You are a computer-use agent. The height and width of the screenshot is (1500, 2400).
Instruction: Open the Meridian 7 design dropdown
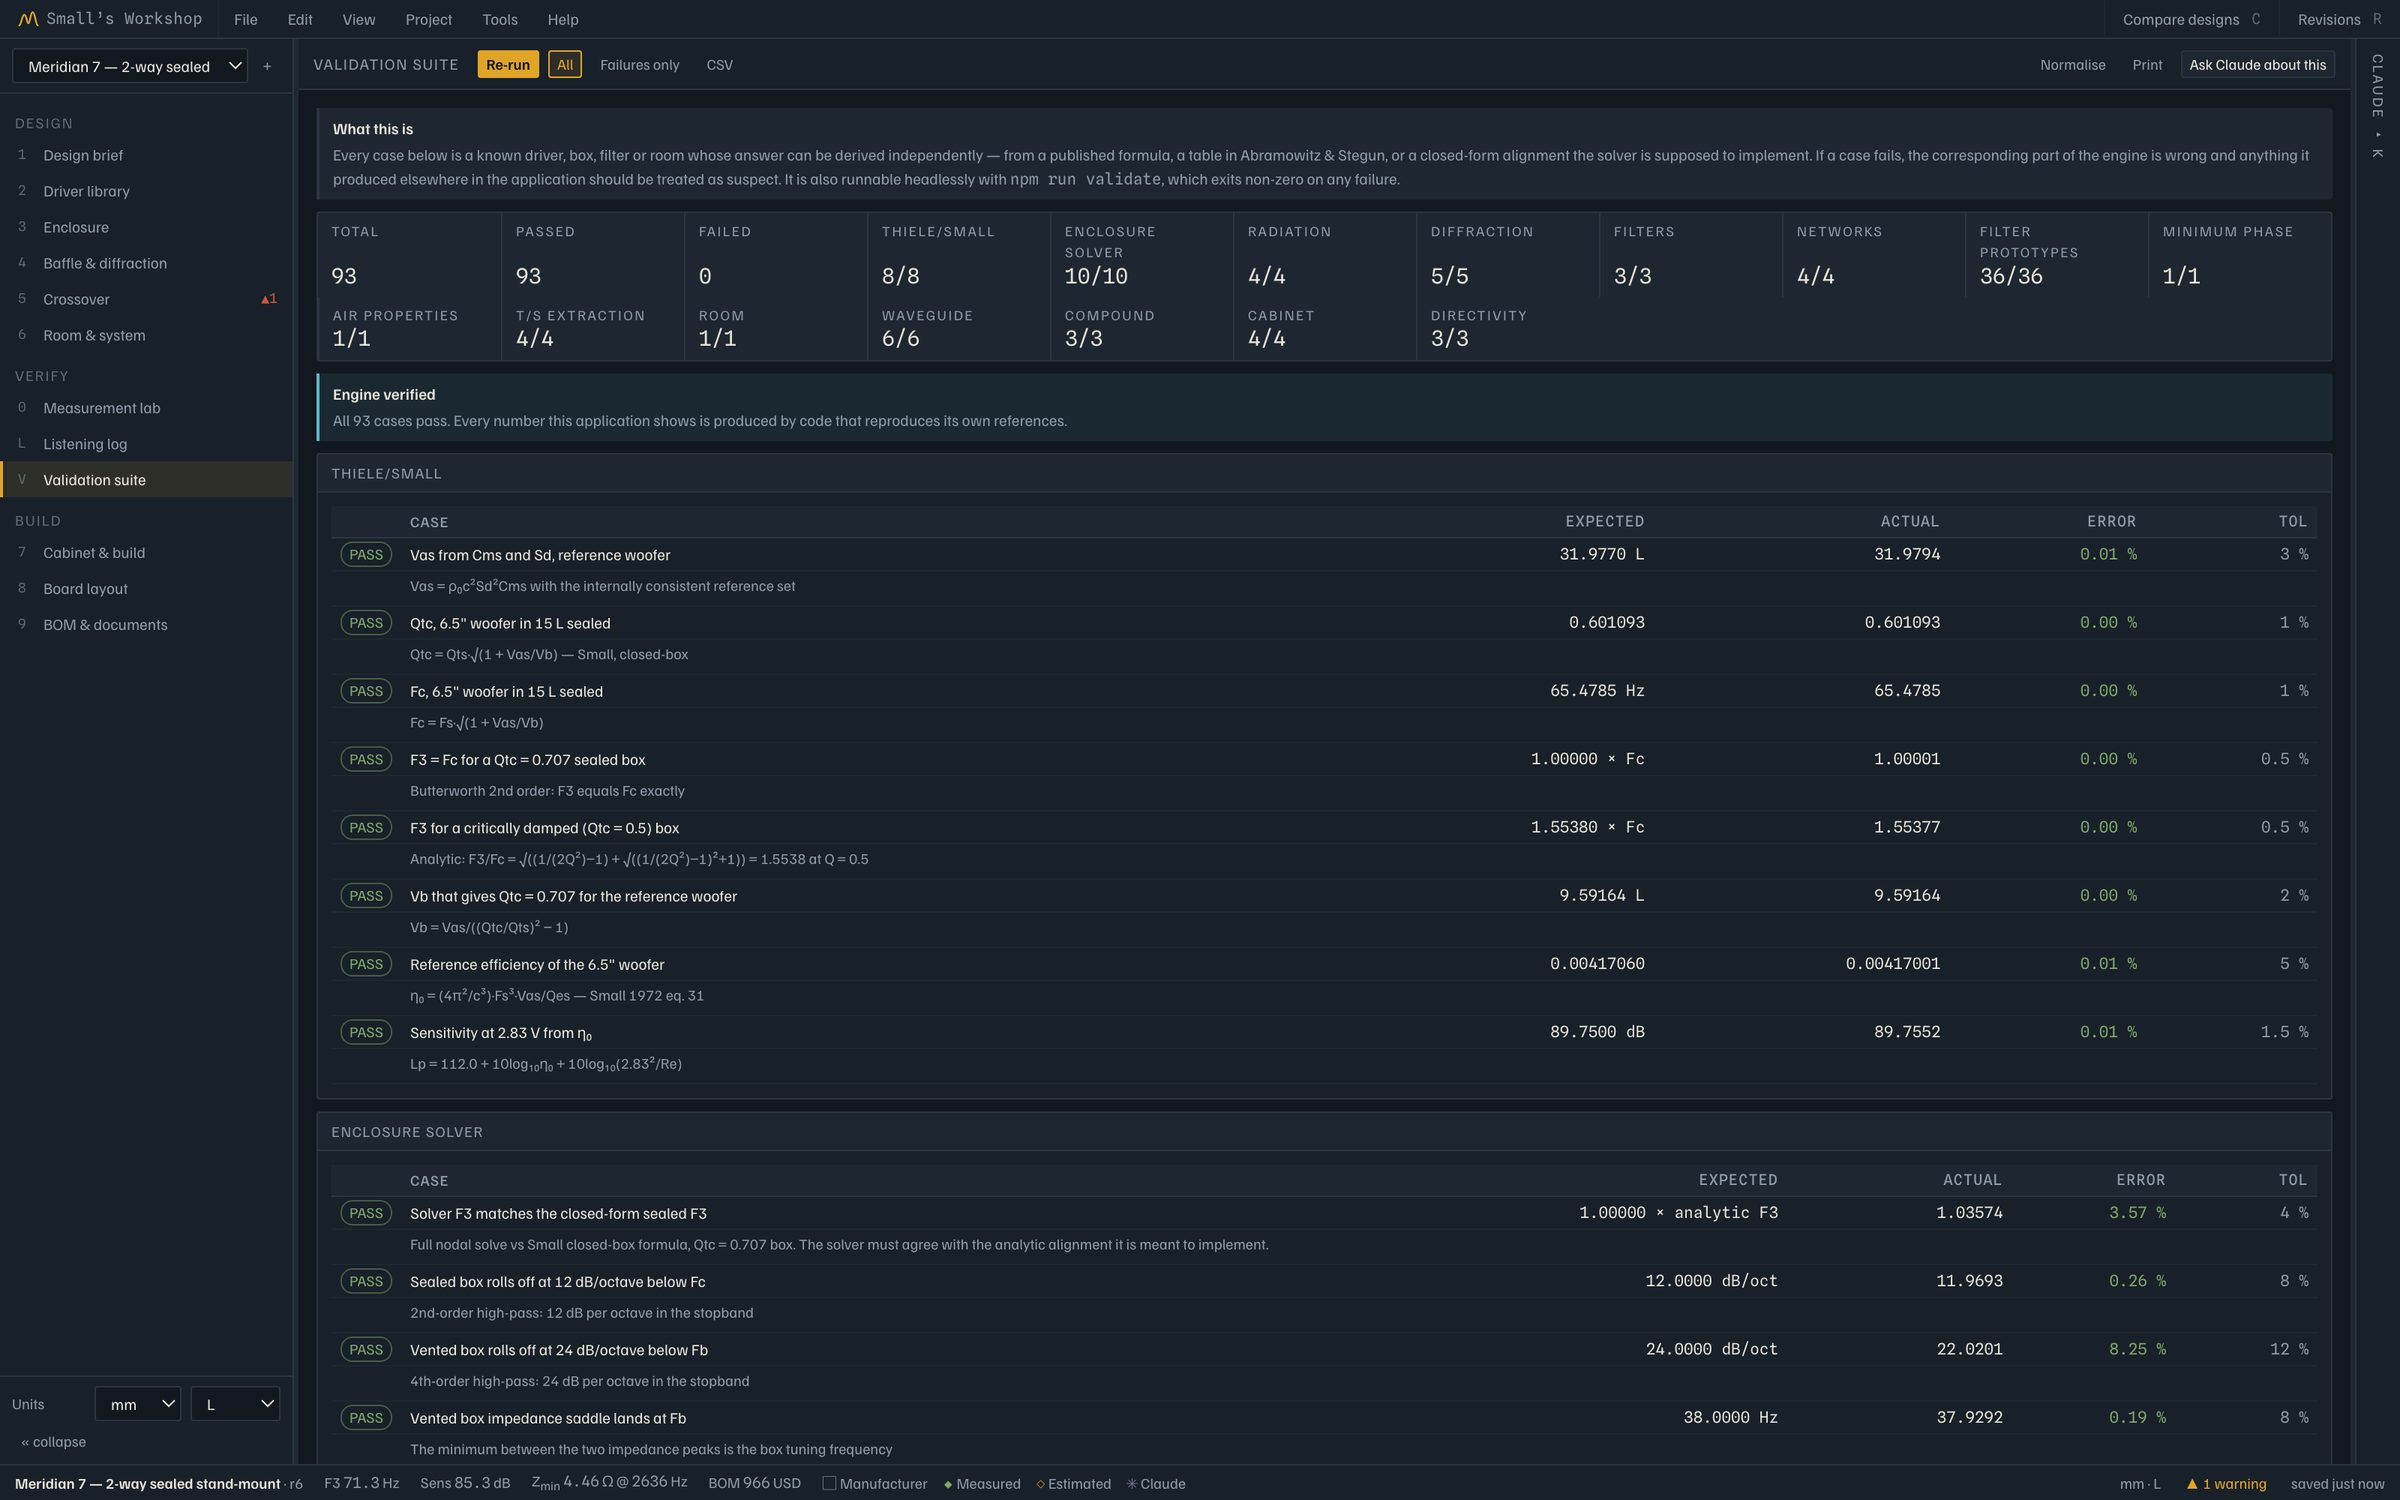point(130,66)
